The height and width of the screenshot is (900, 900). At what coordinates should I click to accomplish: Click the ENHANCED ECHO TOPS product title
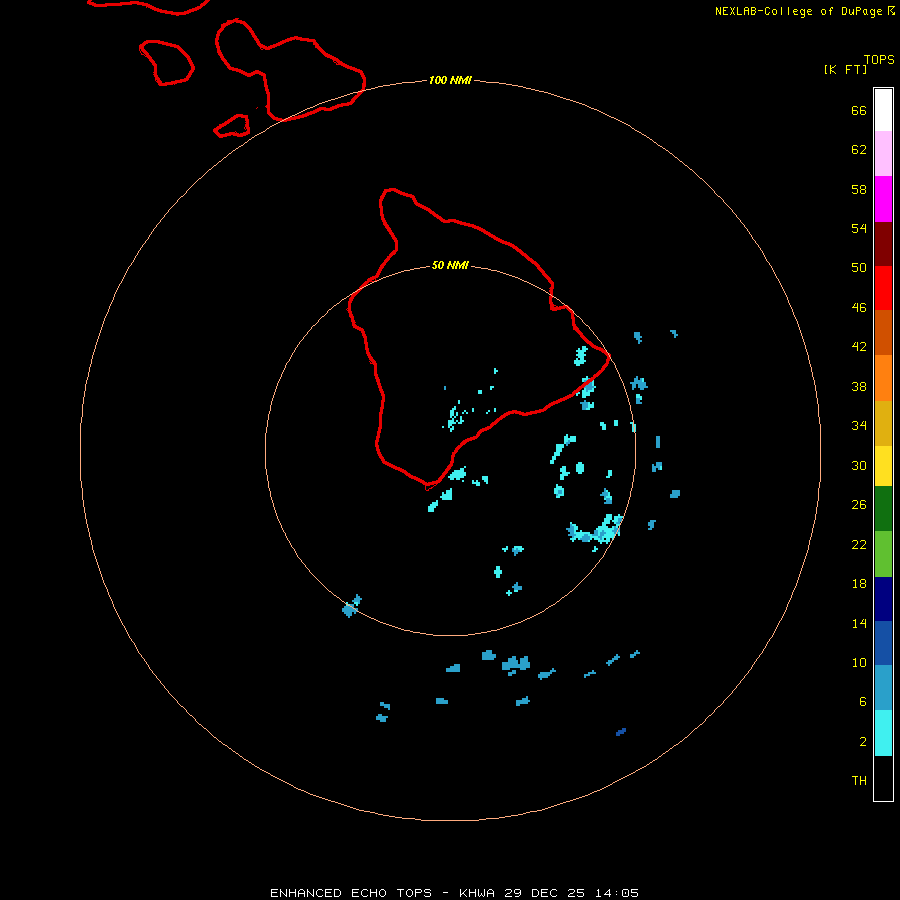point(351,893)
